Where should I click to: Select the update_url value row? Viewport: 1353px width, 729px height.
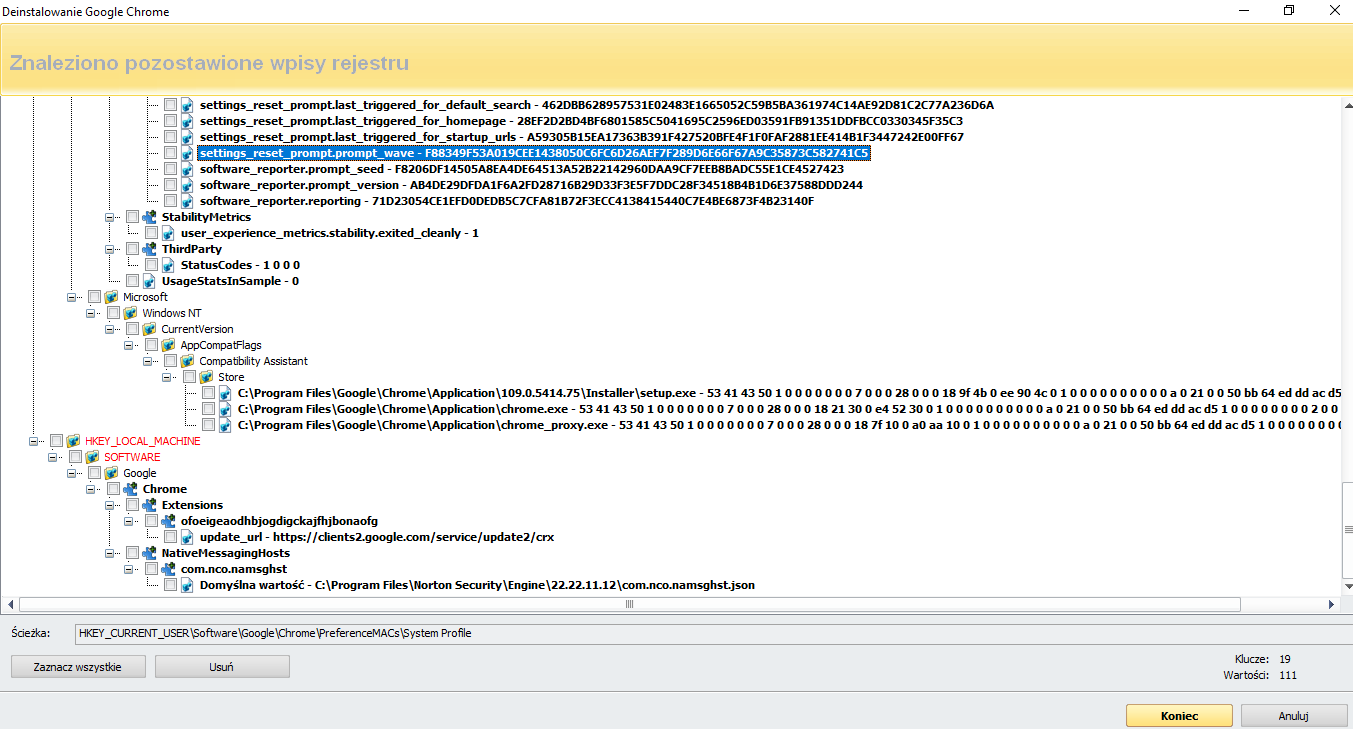click(377, 537)
